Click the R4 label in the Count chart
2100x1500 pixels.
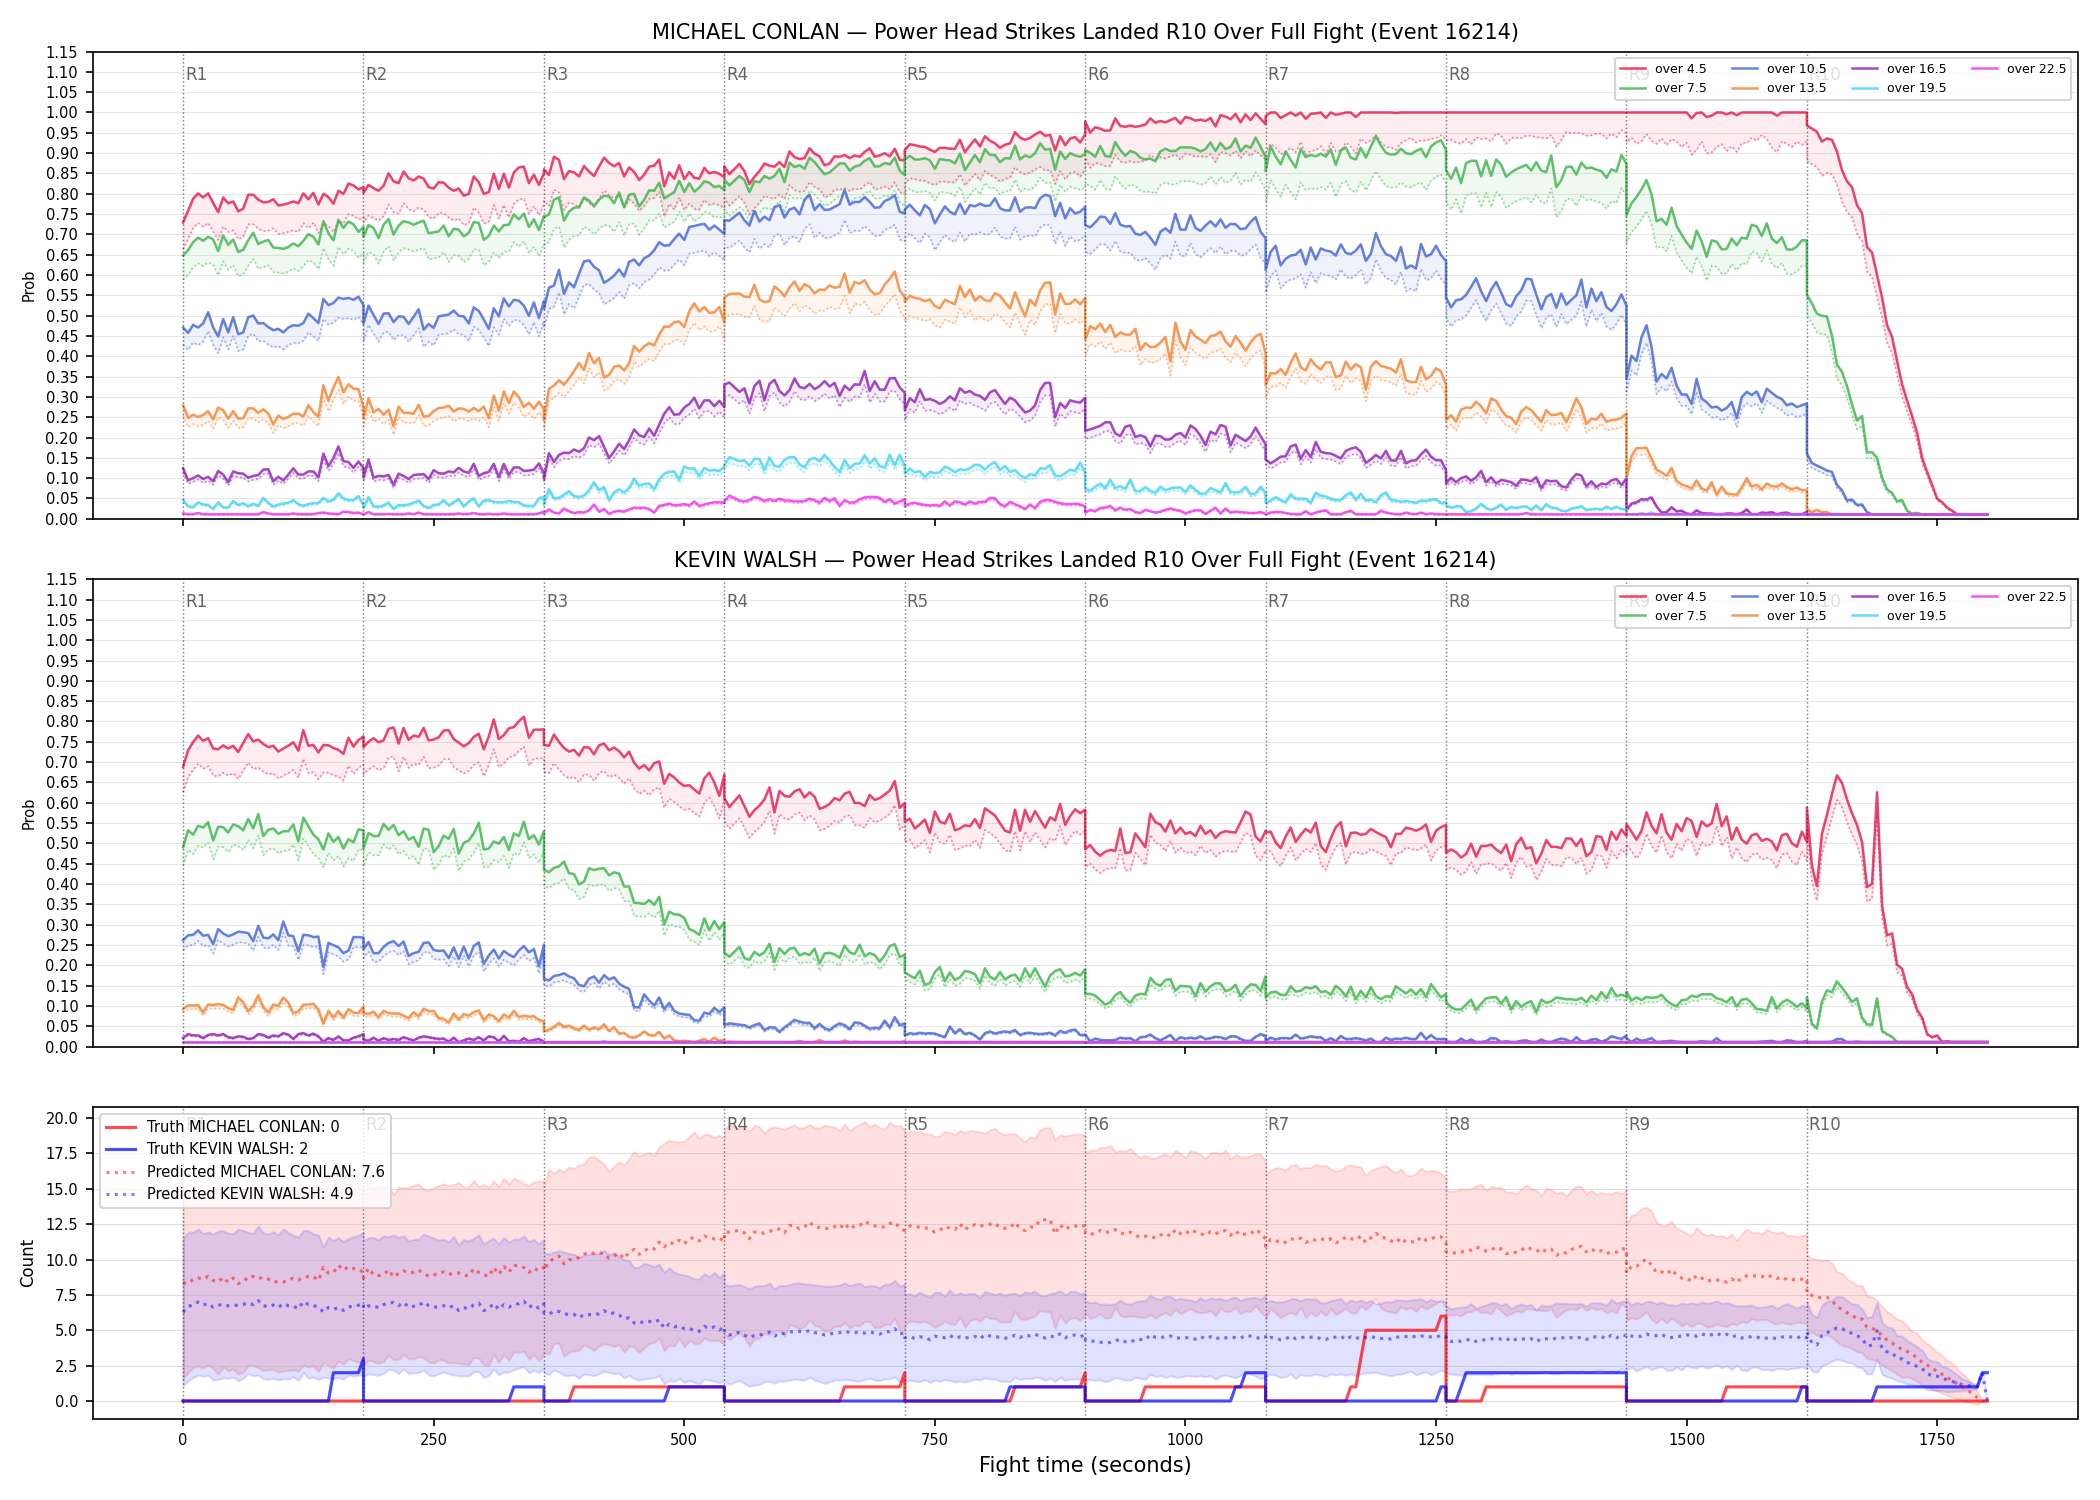(x=737, y=1124)
